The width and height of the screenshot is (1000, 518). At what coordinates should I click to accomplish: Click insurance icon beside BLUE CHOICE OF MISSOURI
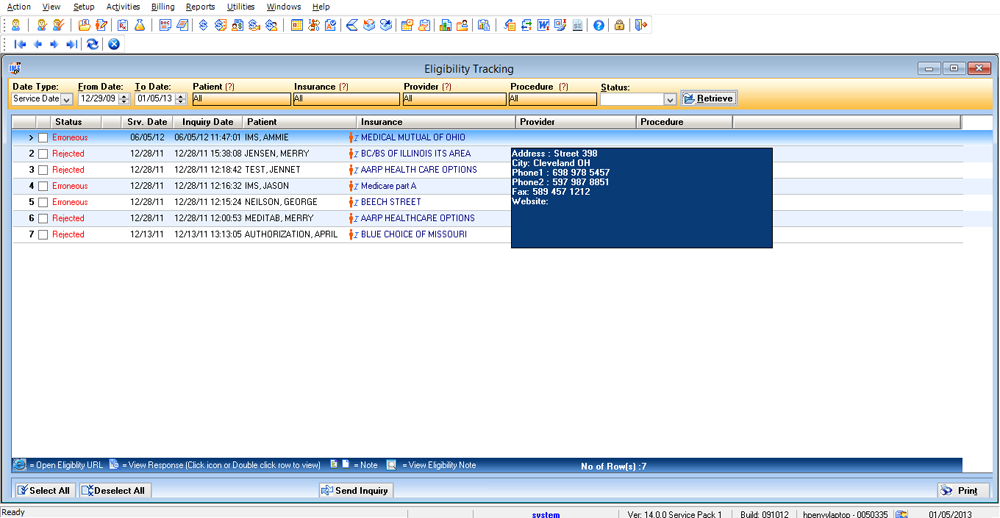pos(353,234)
